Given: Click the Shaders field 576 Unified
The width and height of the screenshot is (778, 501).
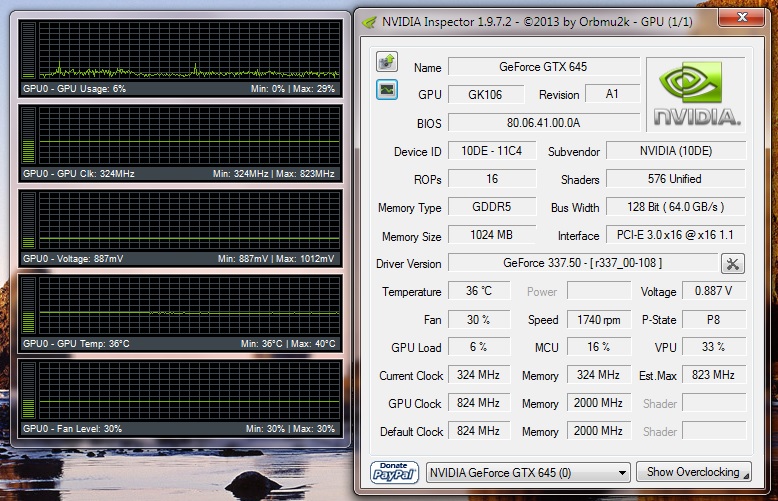Looking at the screenshot, I should (x=676, y=179).
